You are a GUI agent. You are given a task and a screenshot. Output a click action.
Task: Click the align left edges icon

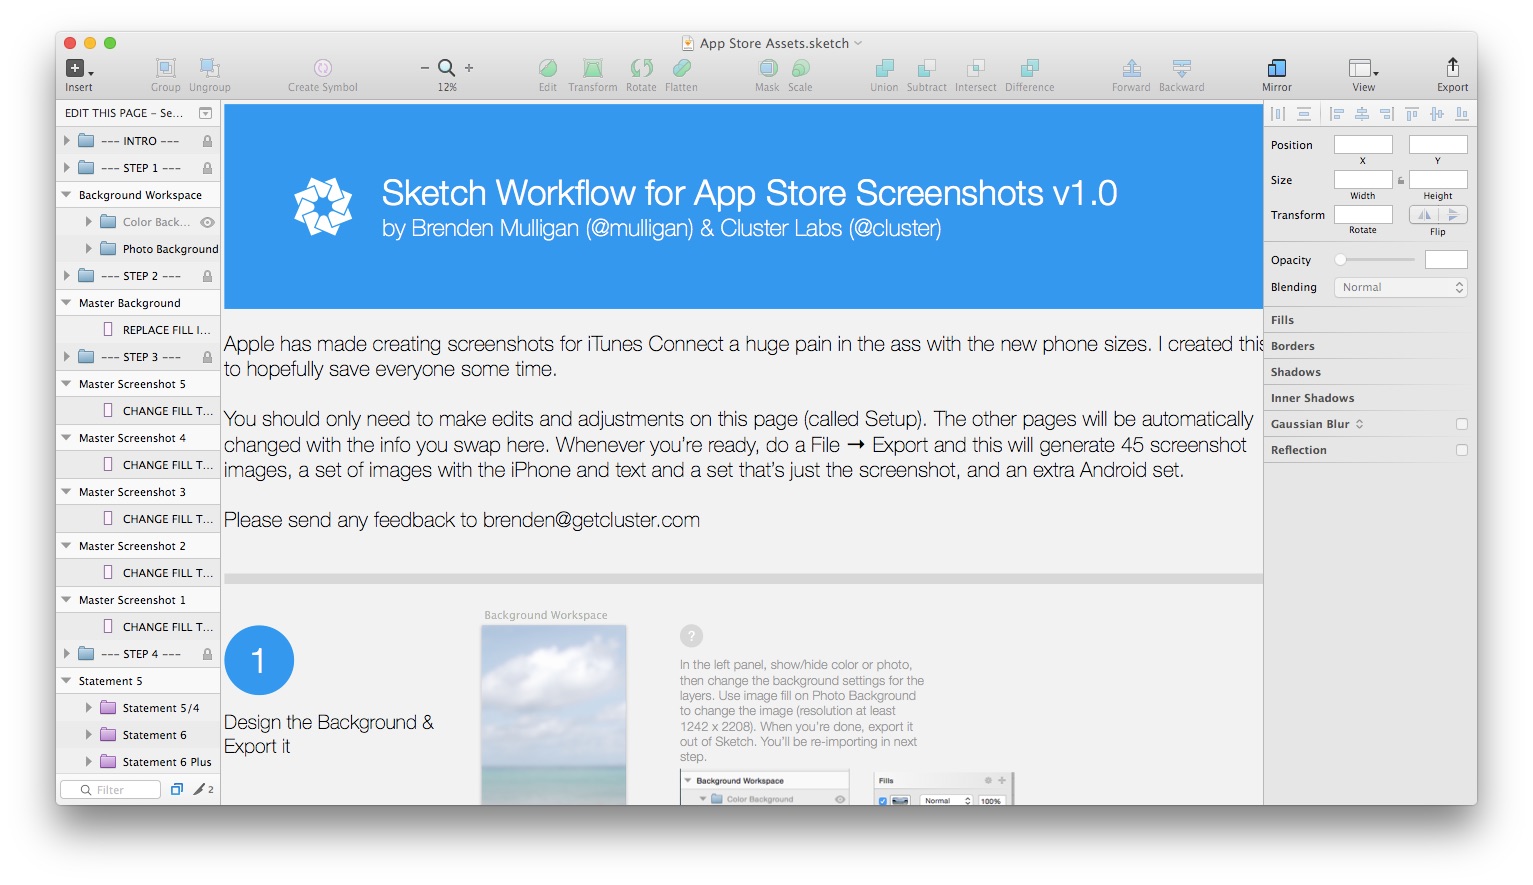click(1336, 114)
